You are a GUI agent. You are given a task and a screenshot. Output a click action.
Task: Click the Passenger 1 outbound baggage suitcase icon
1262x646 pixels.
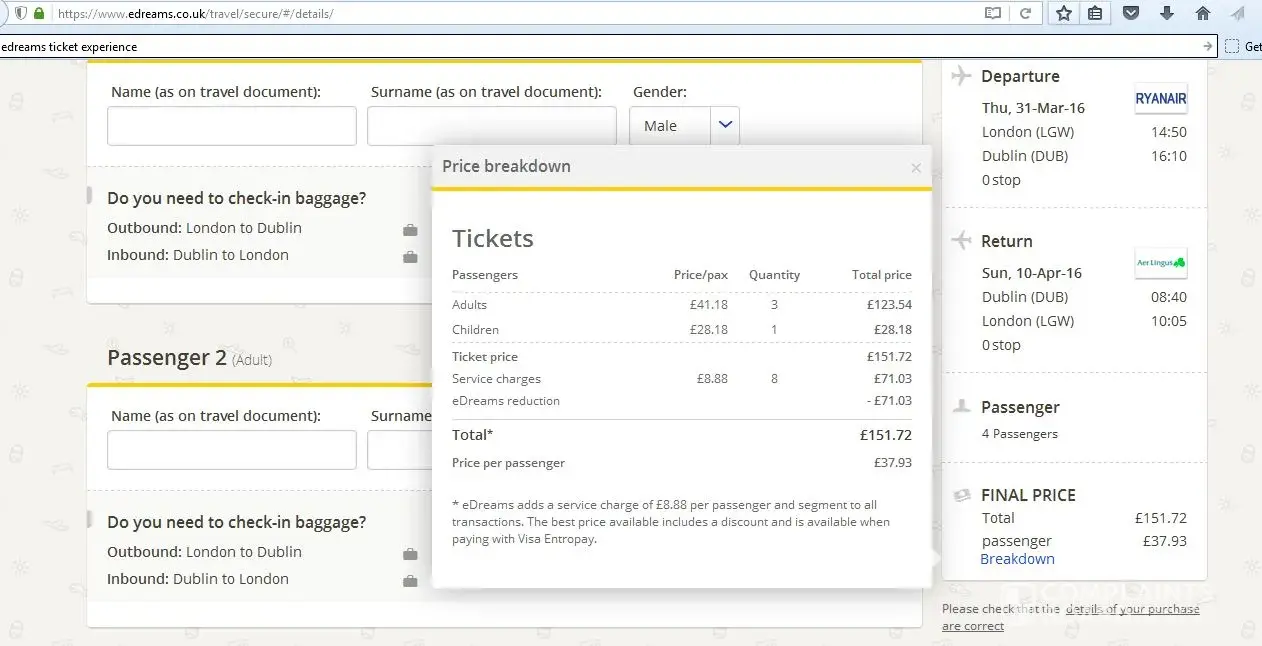pyautogui.click(x=410, y=230)
